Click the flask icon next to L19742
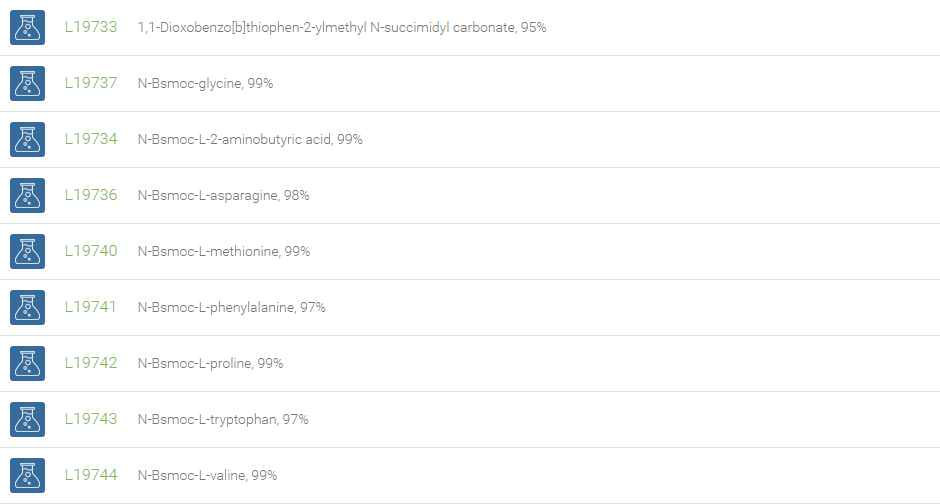This screenshot has width=940, height=504. tap(28, 364)
